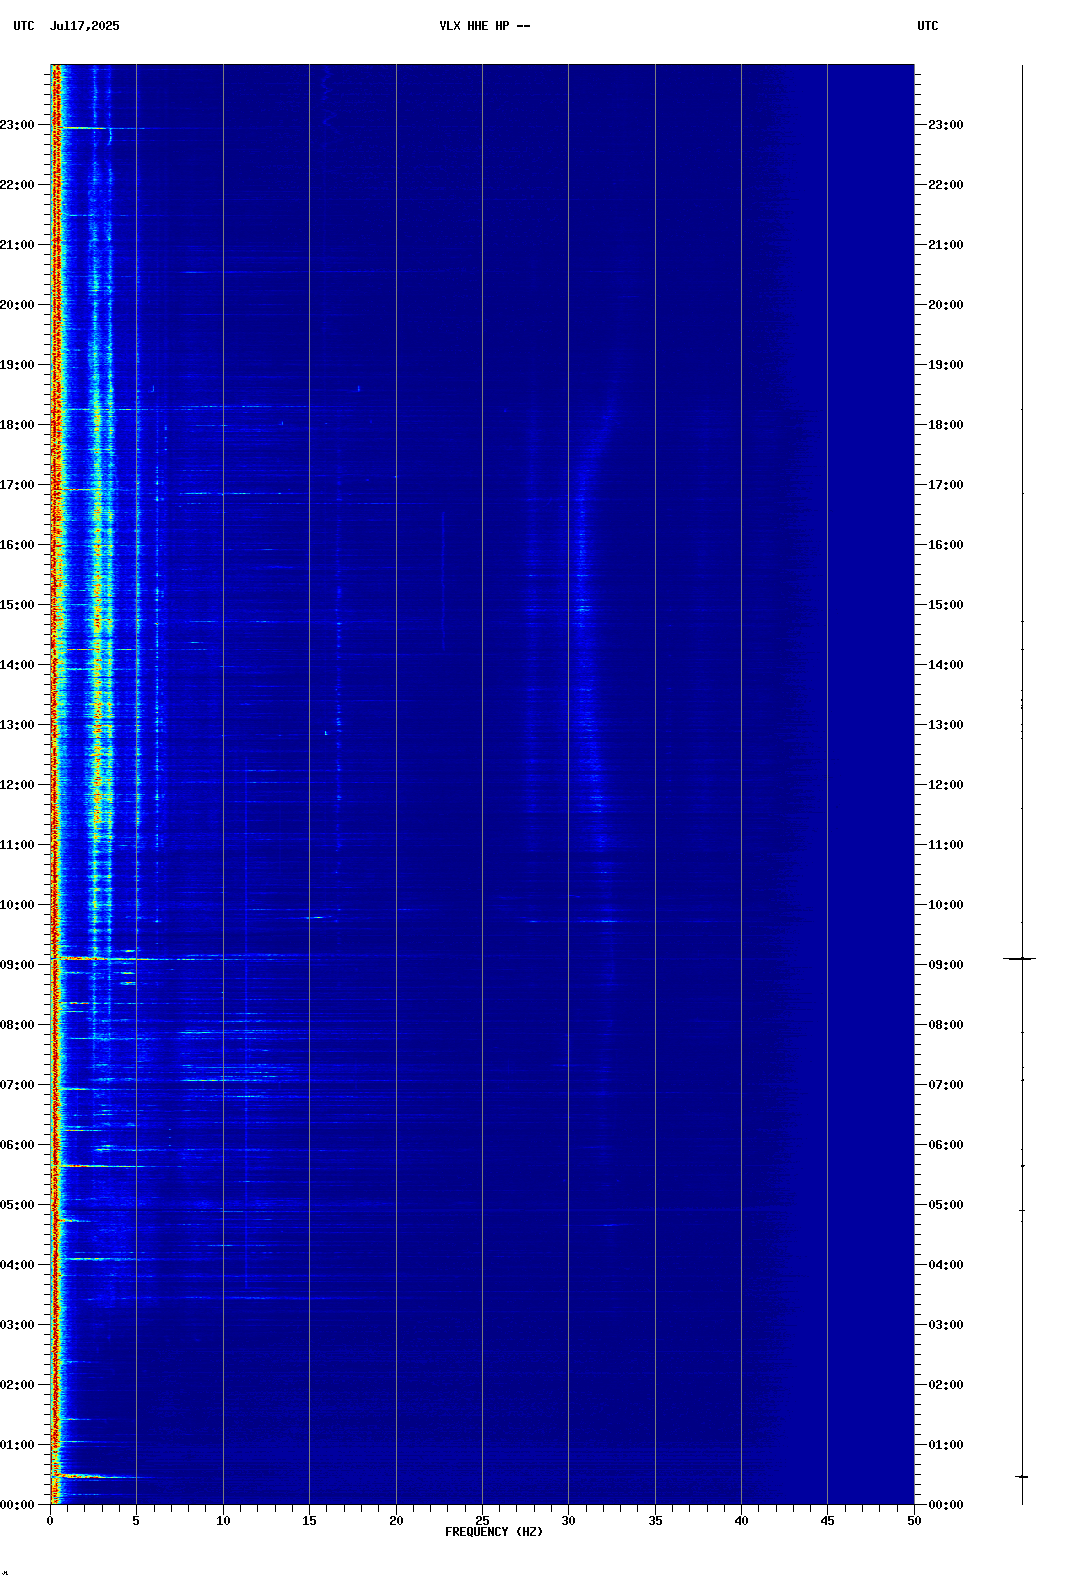Select the 25 Hz frequency tick label
1066x1584 pixels.
[482, 1521]
